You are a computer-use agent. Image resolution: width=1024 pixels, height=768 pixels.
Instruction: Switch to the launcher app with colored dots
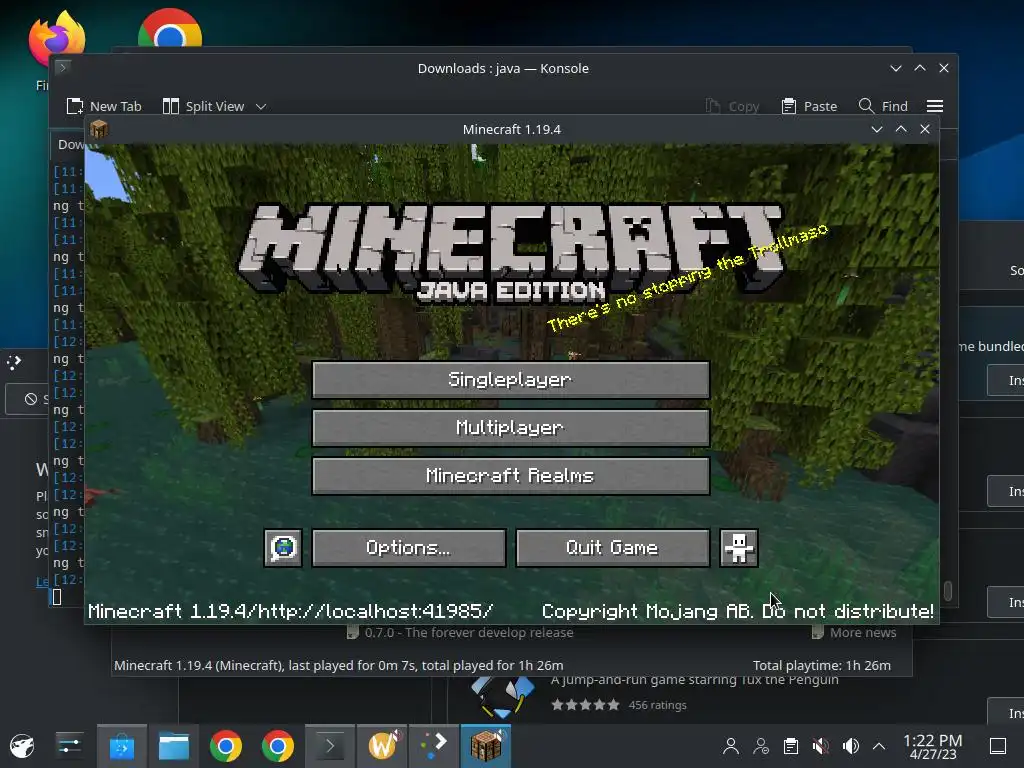click(x=434, y=746)
